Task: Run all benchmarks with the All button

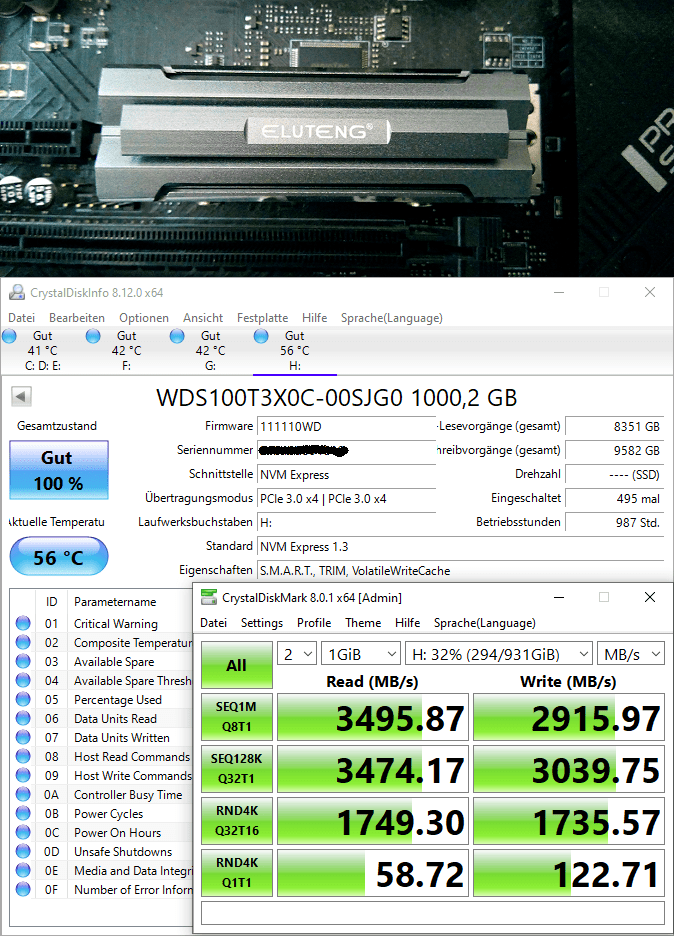Action: click(237, 665)
